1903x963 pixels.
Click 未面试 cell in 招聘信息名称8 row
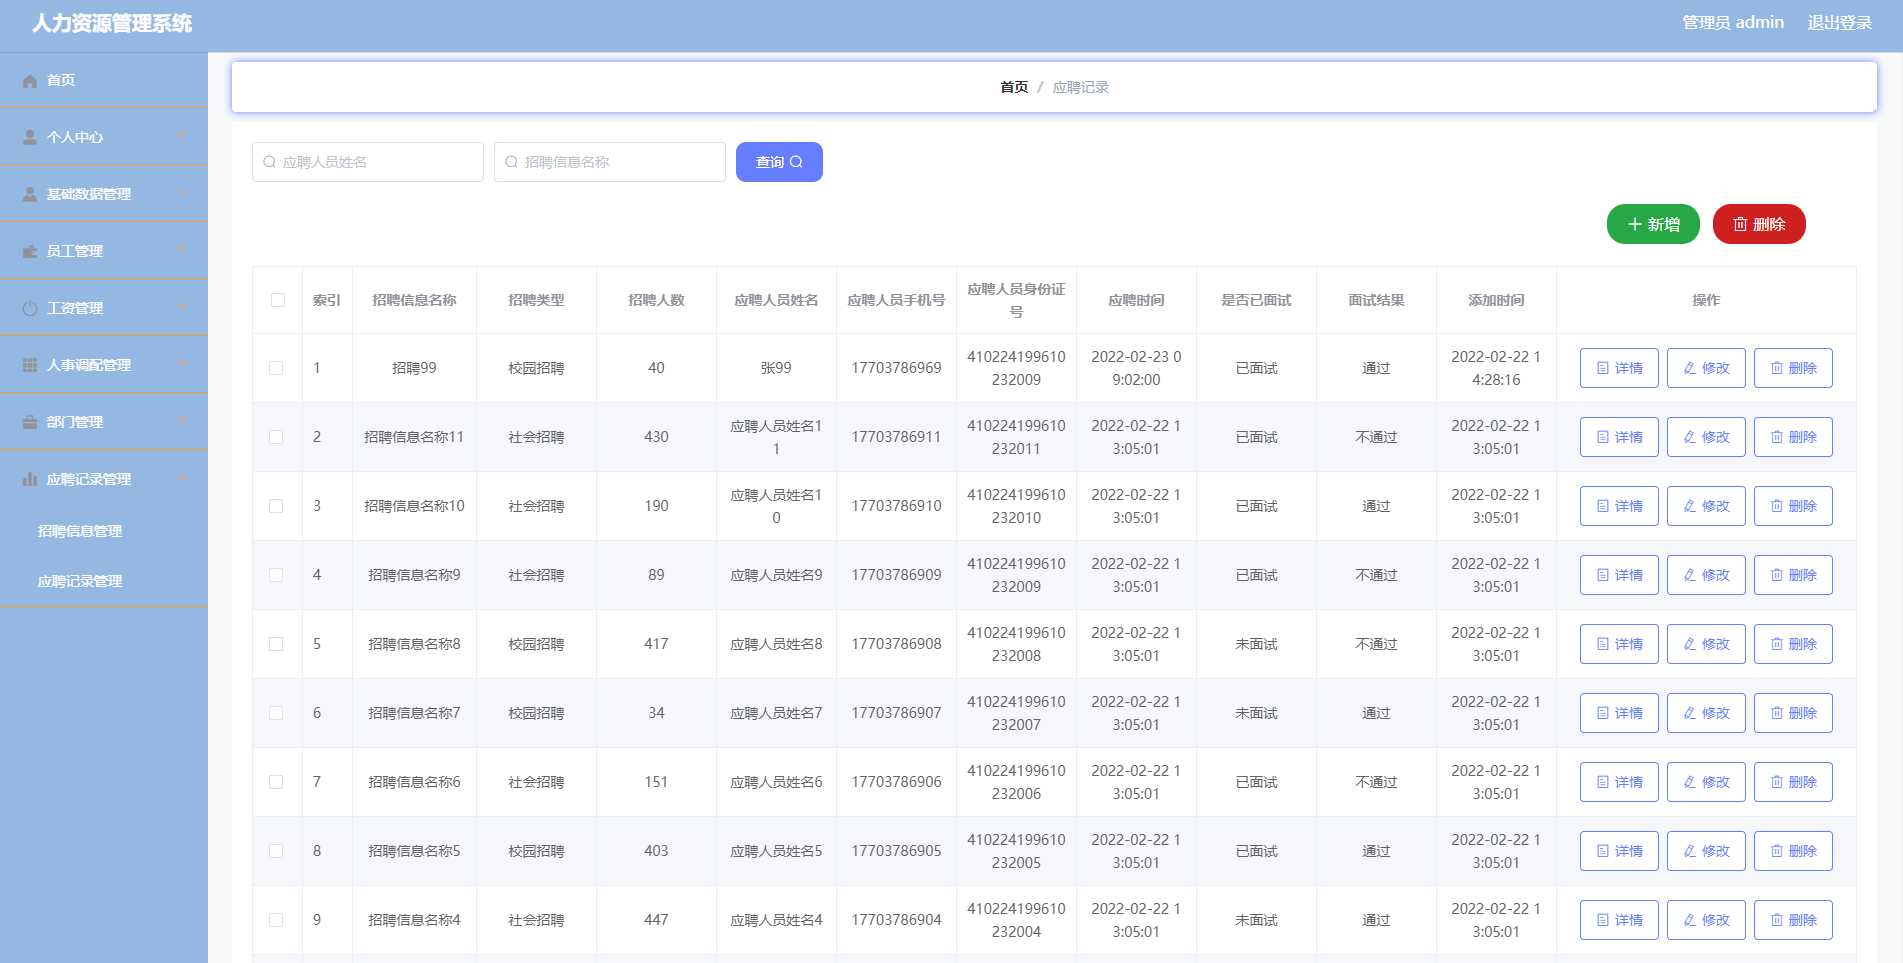point(1256,644)
